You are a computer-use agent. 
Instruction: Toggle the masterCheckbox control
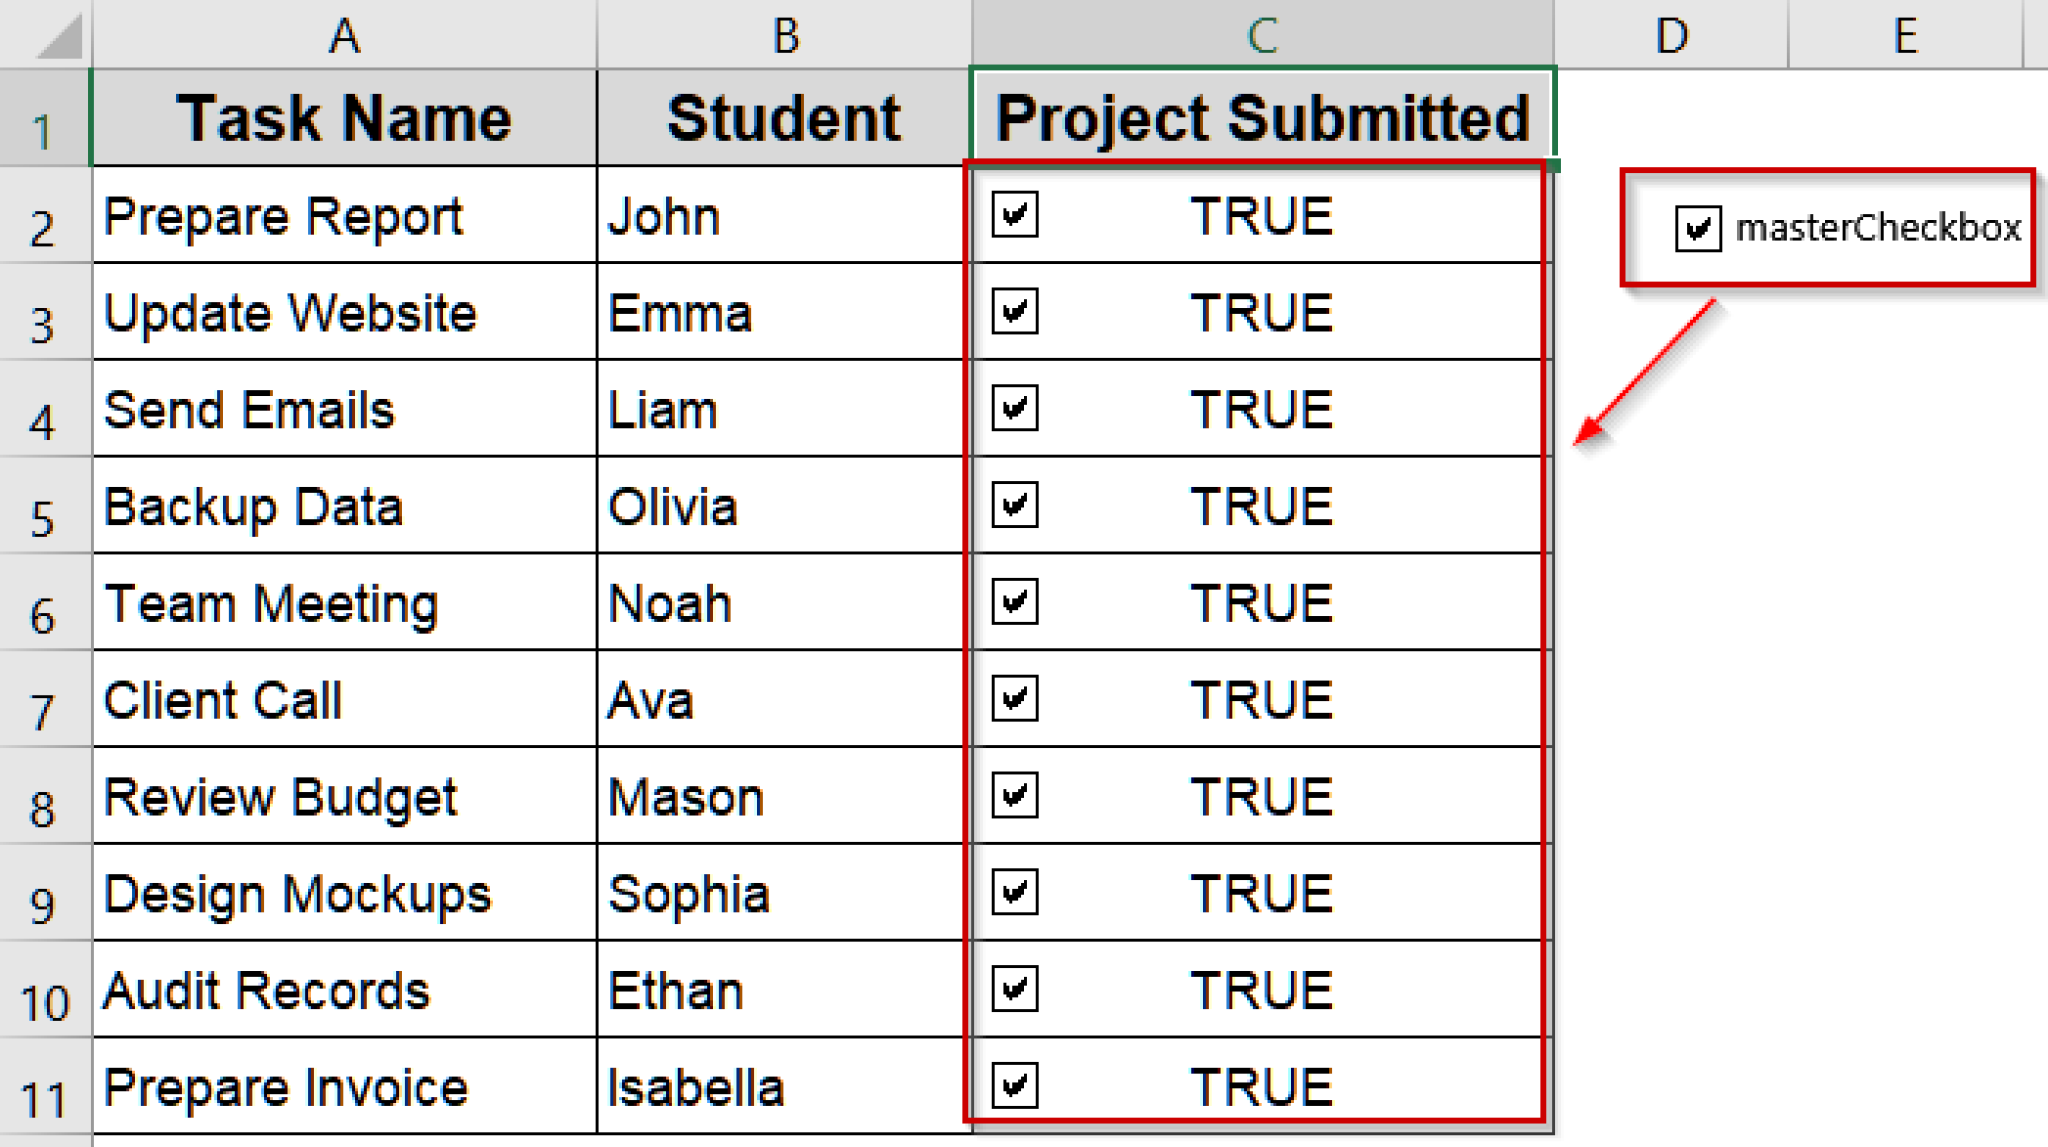[1697, 229]
